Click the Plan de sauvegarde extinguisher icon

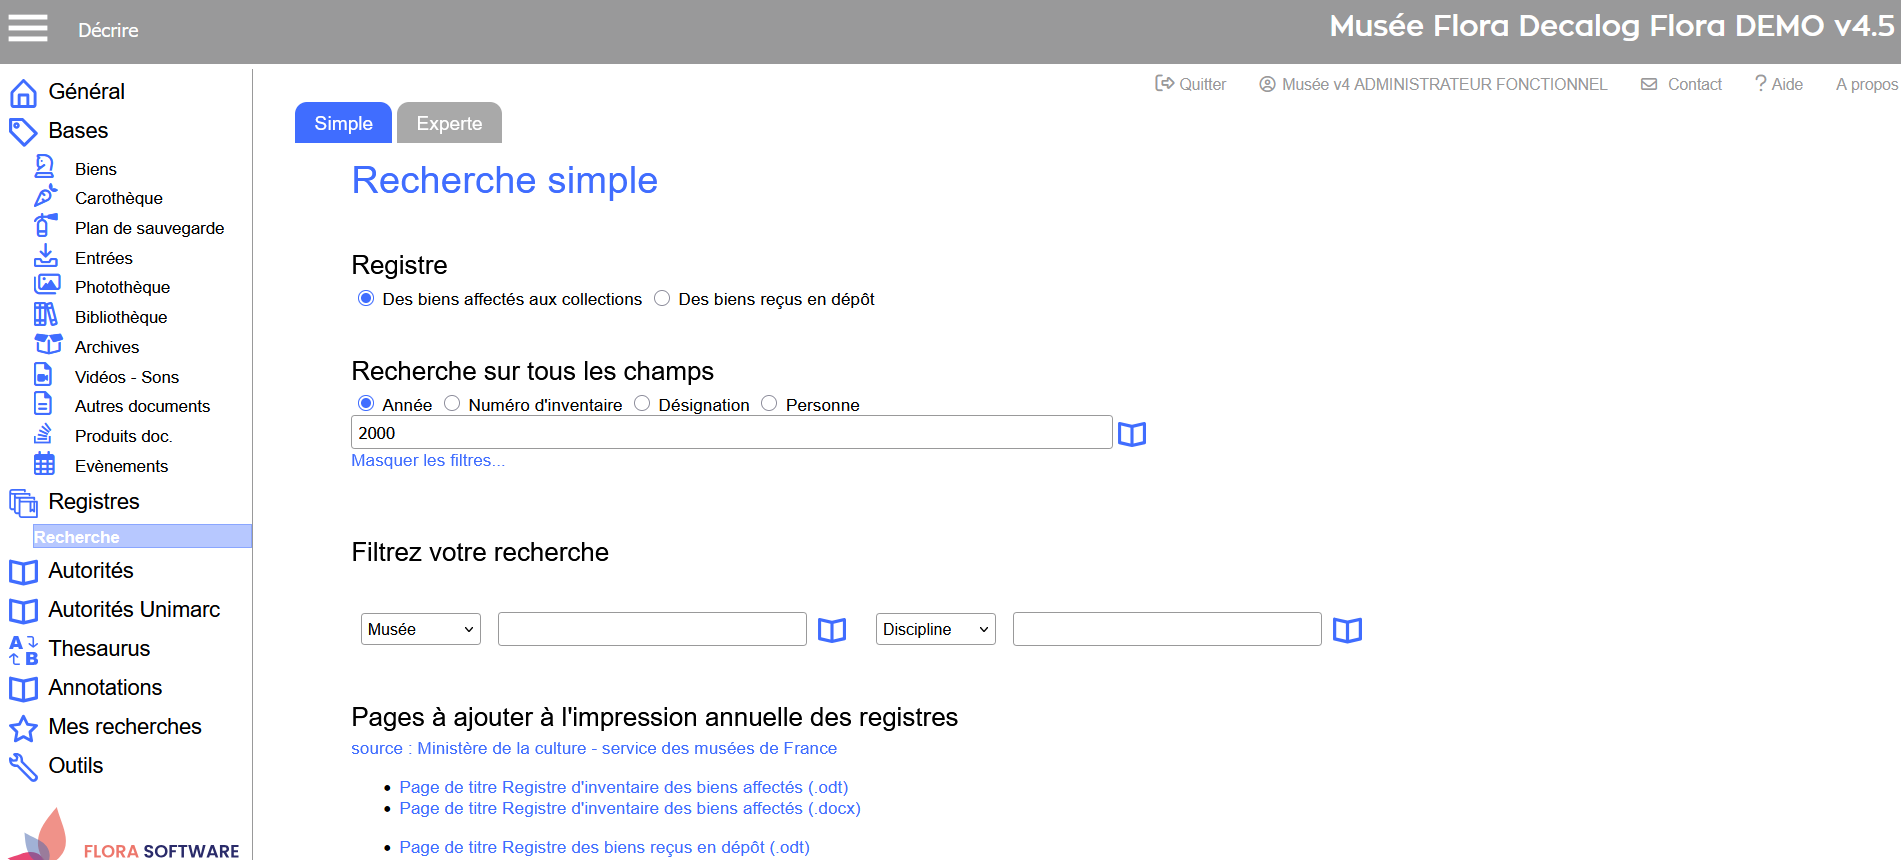pos(45,226)
